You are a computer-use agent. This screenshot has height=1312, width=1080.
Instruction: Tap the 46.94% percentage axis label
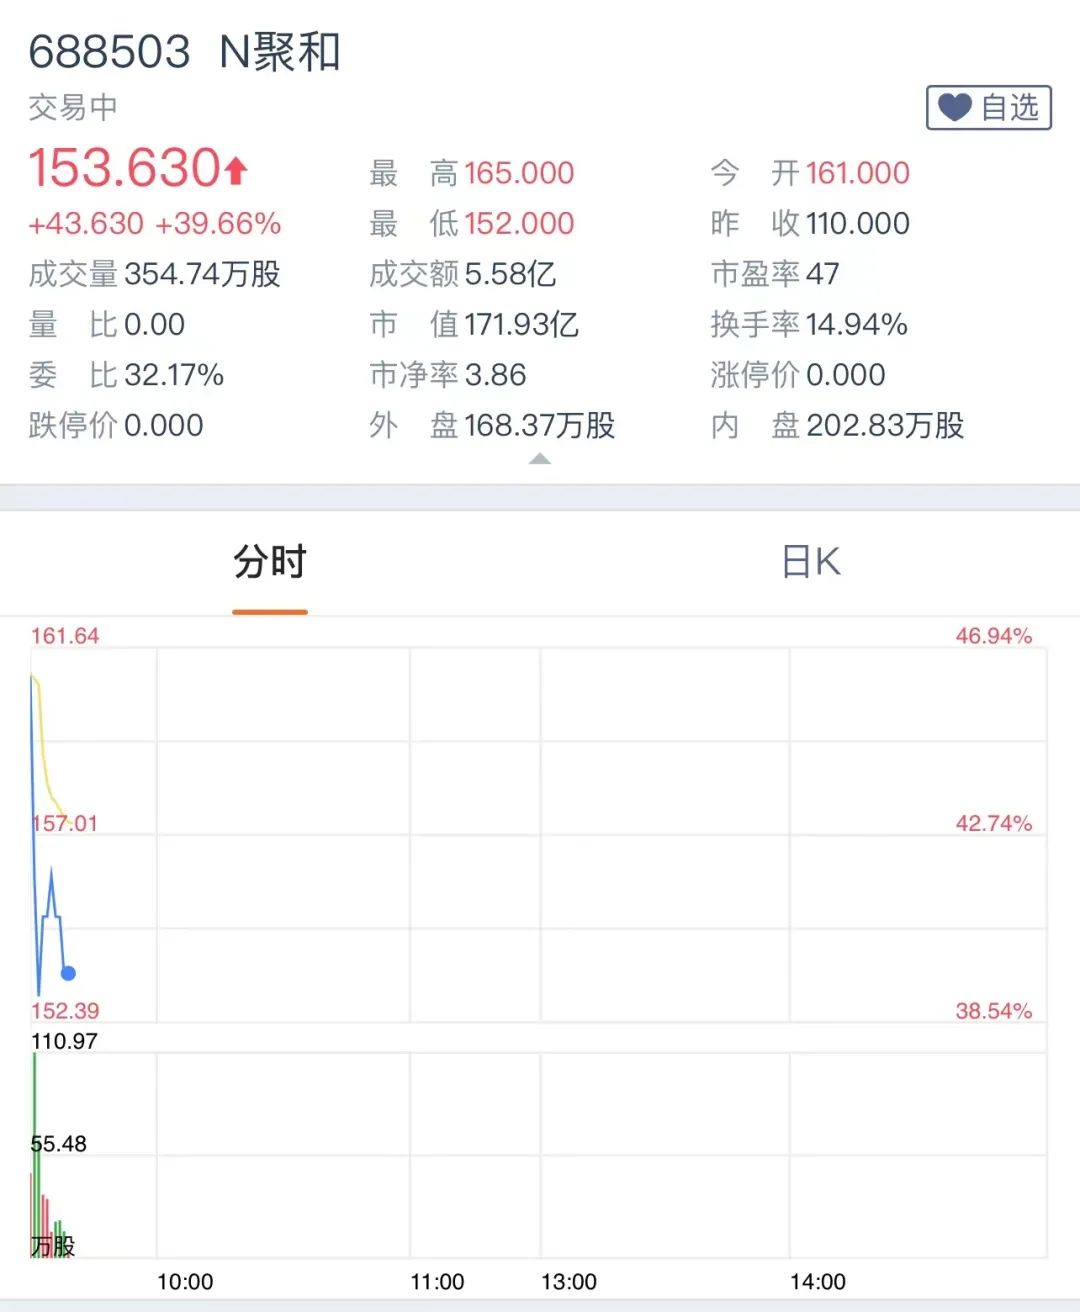[993, 636]
